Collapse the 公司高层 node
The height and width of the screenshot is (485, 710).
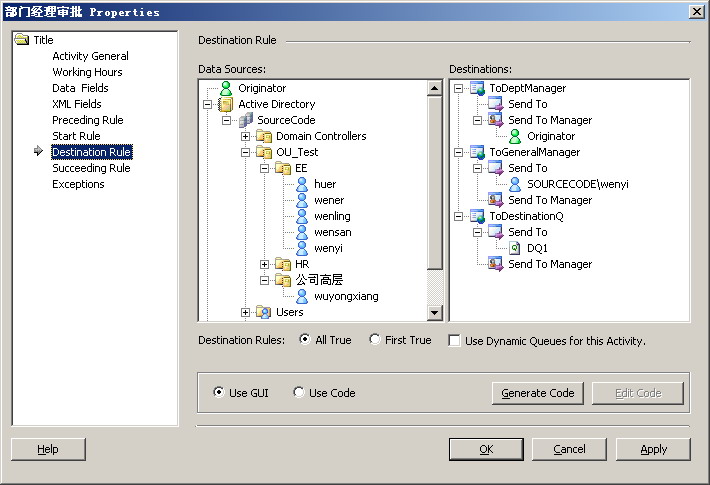point(264,281)
